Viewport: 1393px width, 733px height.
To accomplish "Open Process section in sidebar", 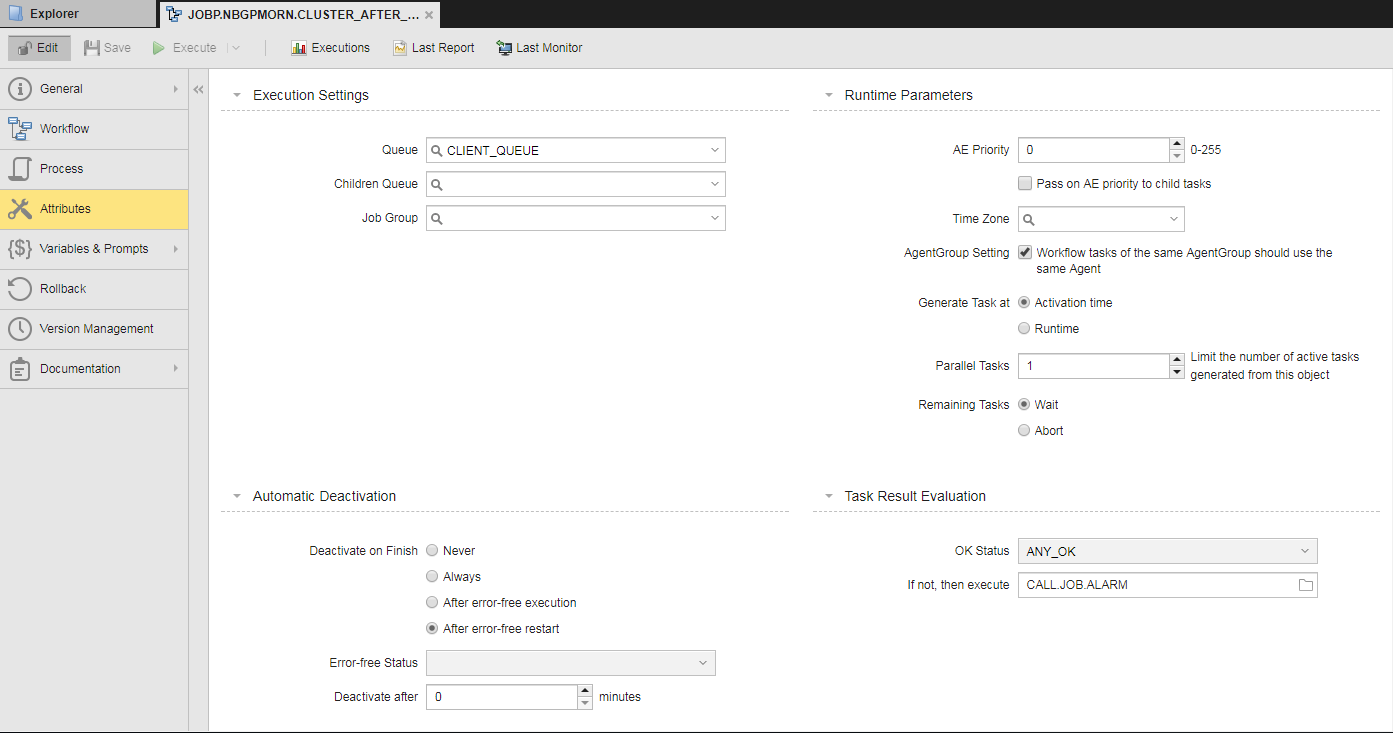I will [x=94, y=169].
